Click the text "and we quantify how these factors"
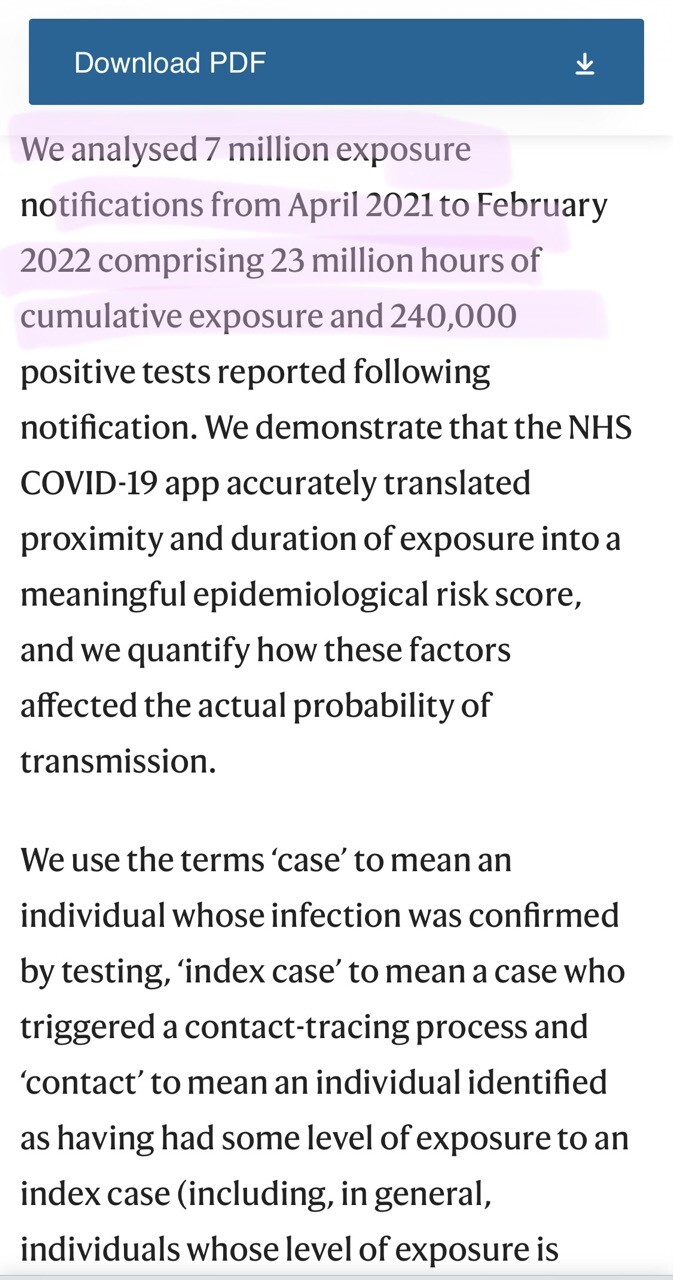This screenshot has height=1280, width=673. pos(265,650)
